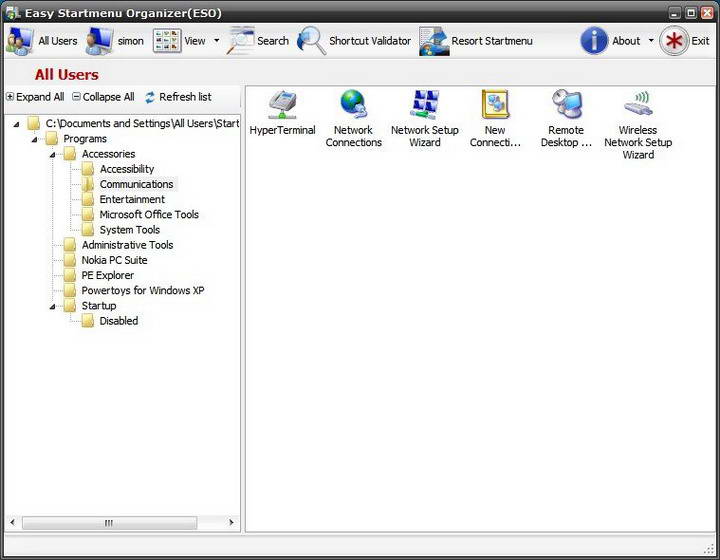Select the HyperTerminal shortcut icon
Viewport: 720px width, 560px height.
pos(282,105)
